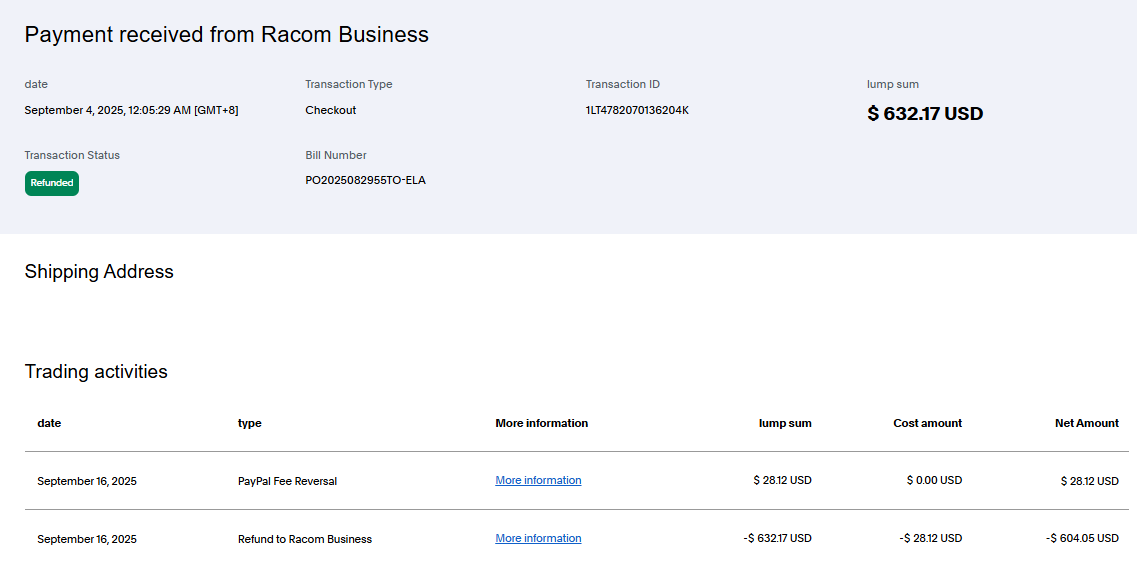
Task: Select the bill number PO2025082955TO-ELA
Action: coord(365,180)
